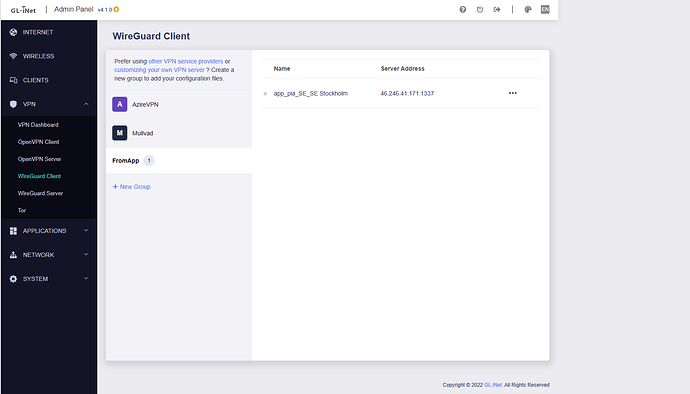Follow the 'other VPN service providers' link
This screenshot has width=690, height=394.
[186, 61]
